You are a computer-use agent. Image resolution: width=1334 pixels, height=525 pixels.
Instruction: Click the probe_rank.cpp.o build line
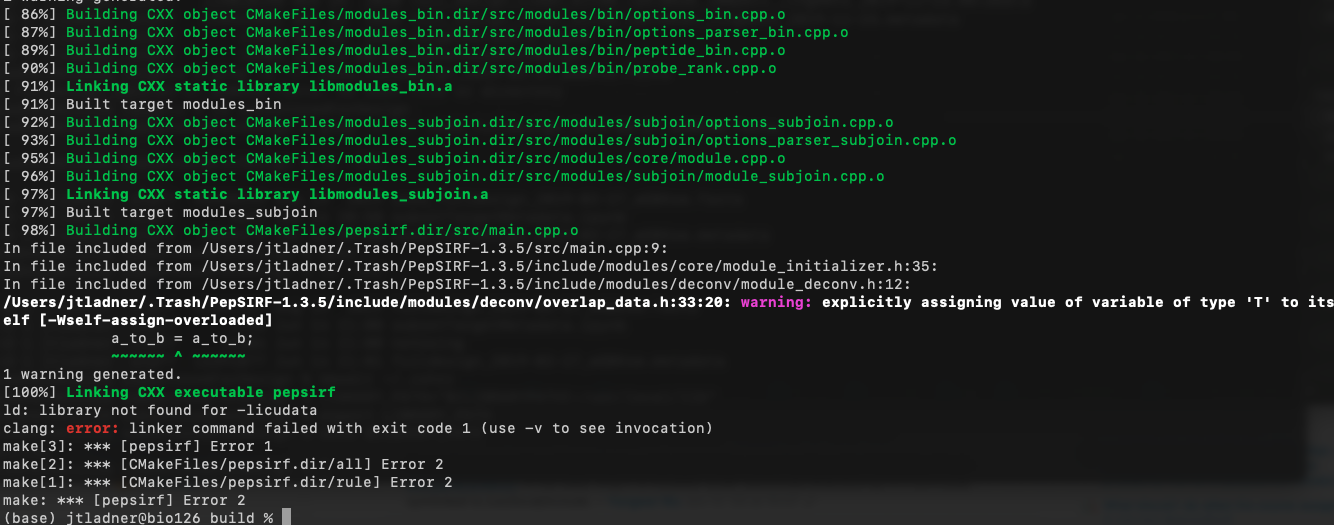390,68
